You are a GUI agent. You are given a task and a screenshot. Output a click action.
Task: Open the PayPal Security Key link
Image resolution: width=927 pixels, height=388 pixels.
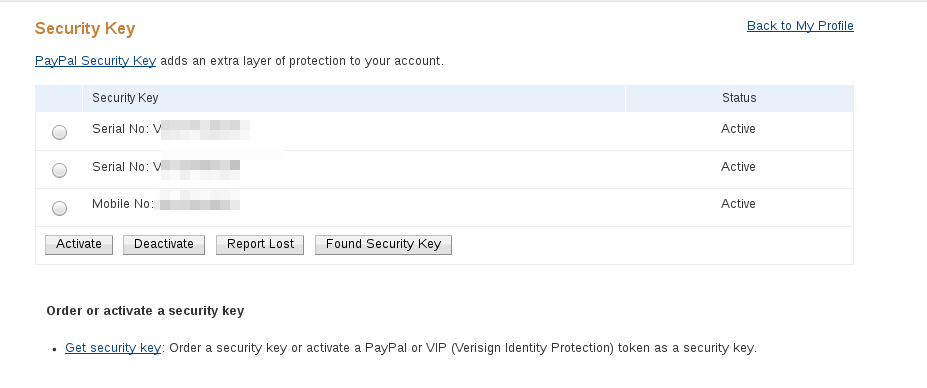[95, 60]
